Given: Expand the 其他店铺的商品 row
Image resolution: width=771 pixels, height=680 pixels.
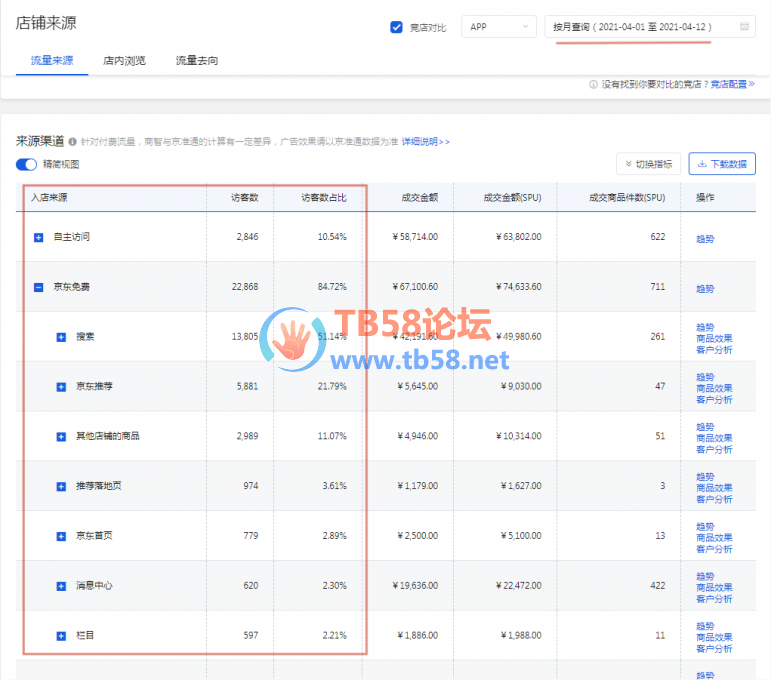Looking at the screenshot, I should click(61, 437).
